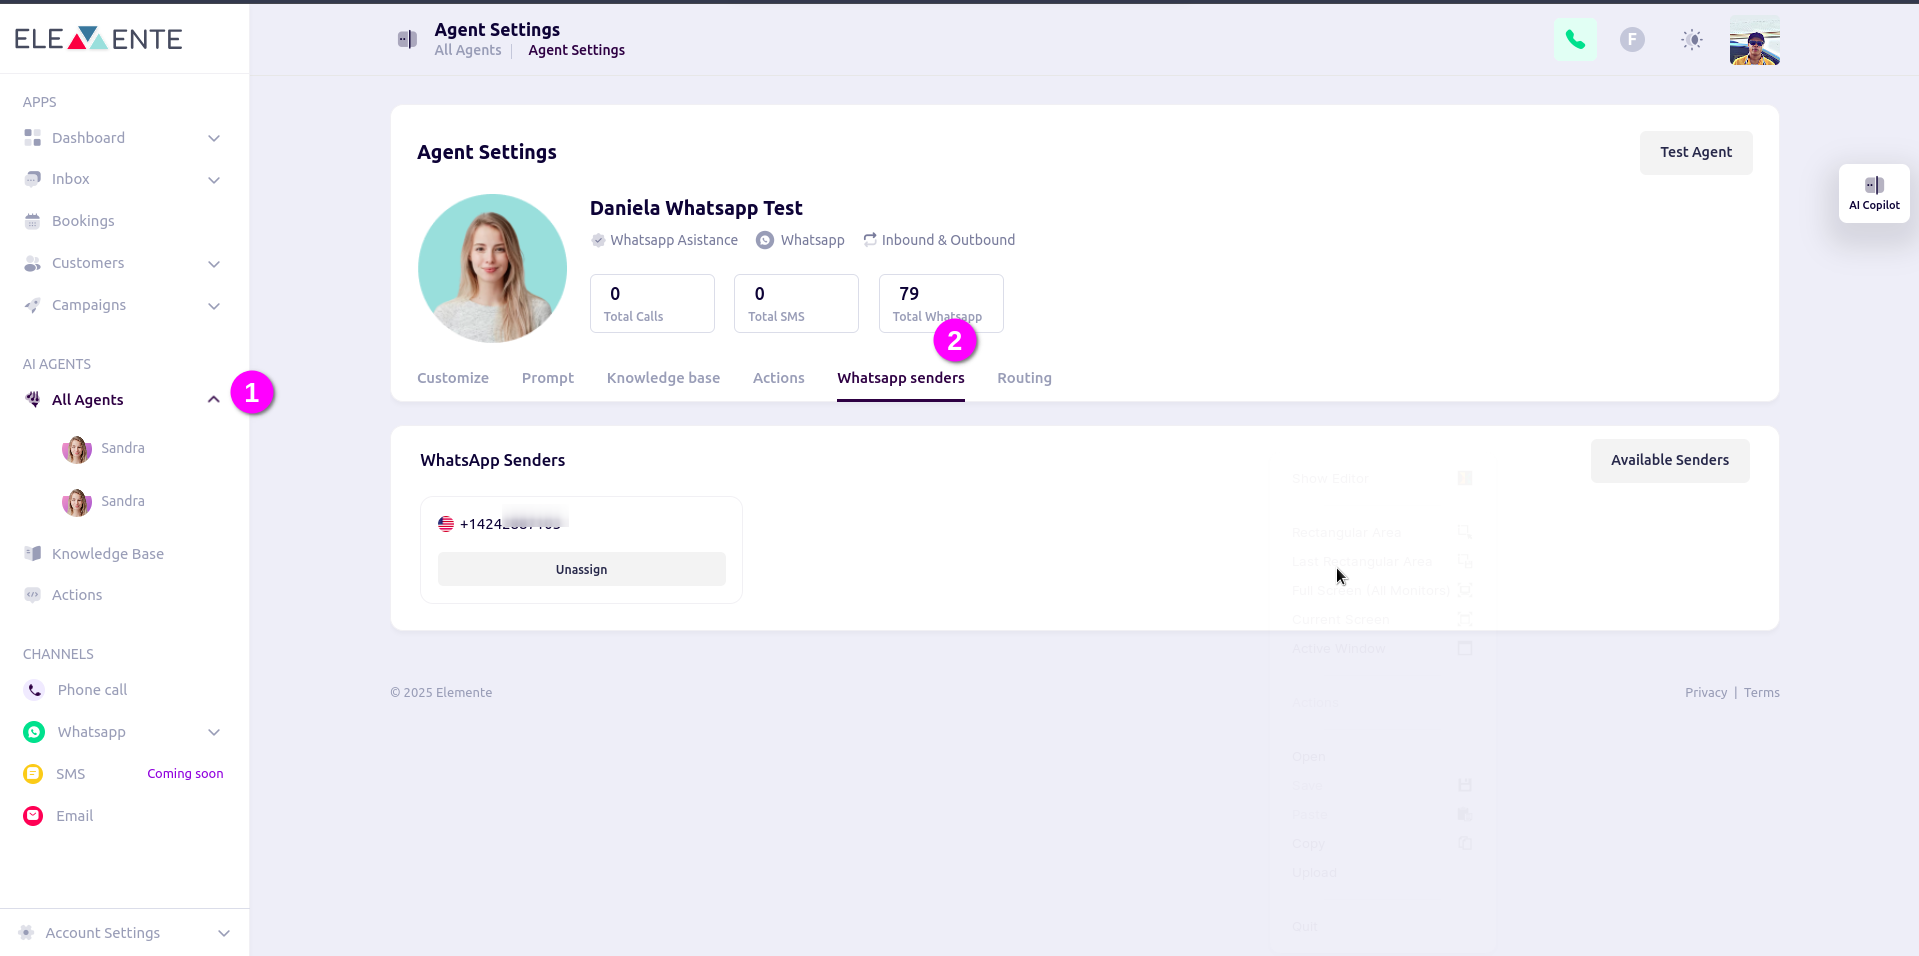Viewport: 1919px width, 956px height.
Task: Switch to the Prompt tab
Action: coord(548,378)
